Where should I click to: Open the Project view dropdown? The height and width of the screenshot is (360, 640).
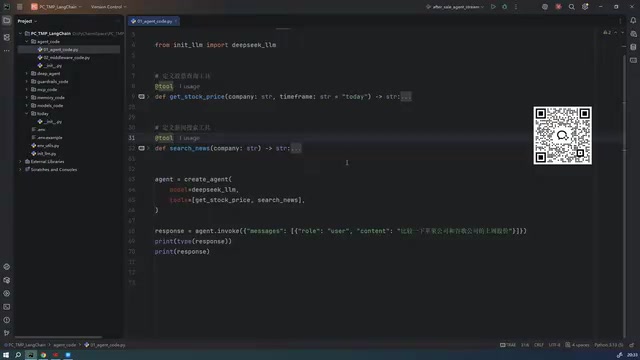pos(27,21)
